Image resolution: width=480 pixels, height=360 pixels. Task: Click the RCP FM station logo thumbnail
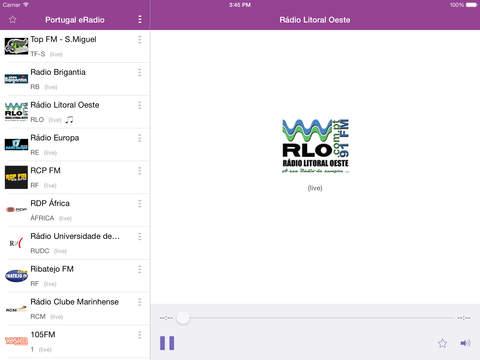(16, 177)
